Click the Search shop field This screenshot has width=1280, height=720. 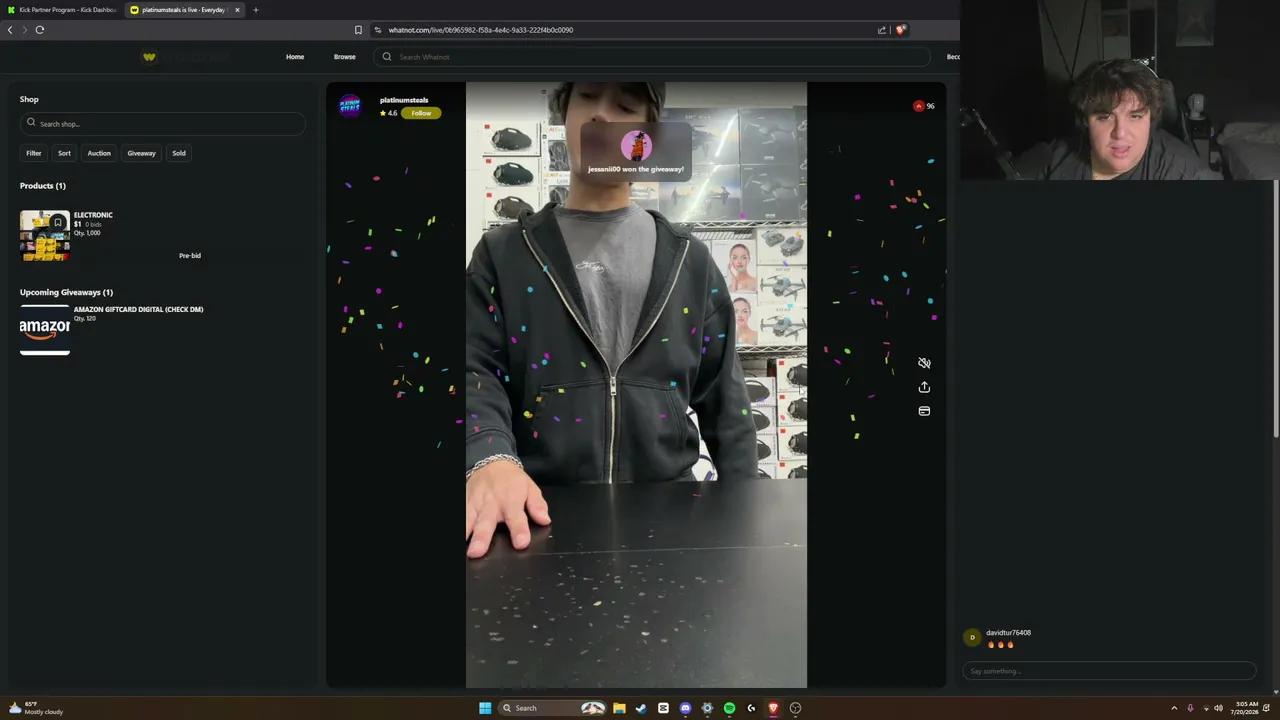point(162,124)
